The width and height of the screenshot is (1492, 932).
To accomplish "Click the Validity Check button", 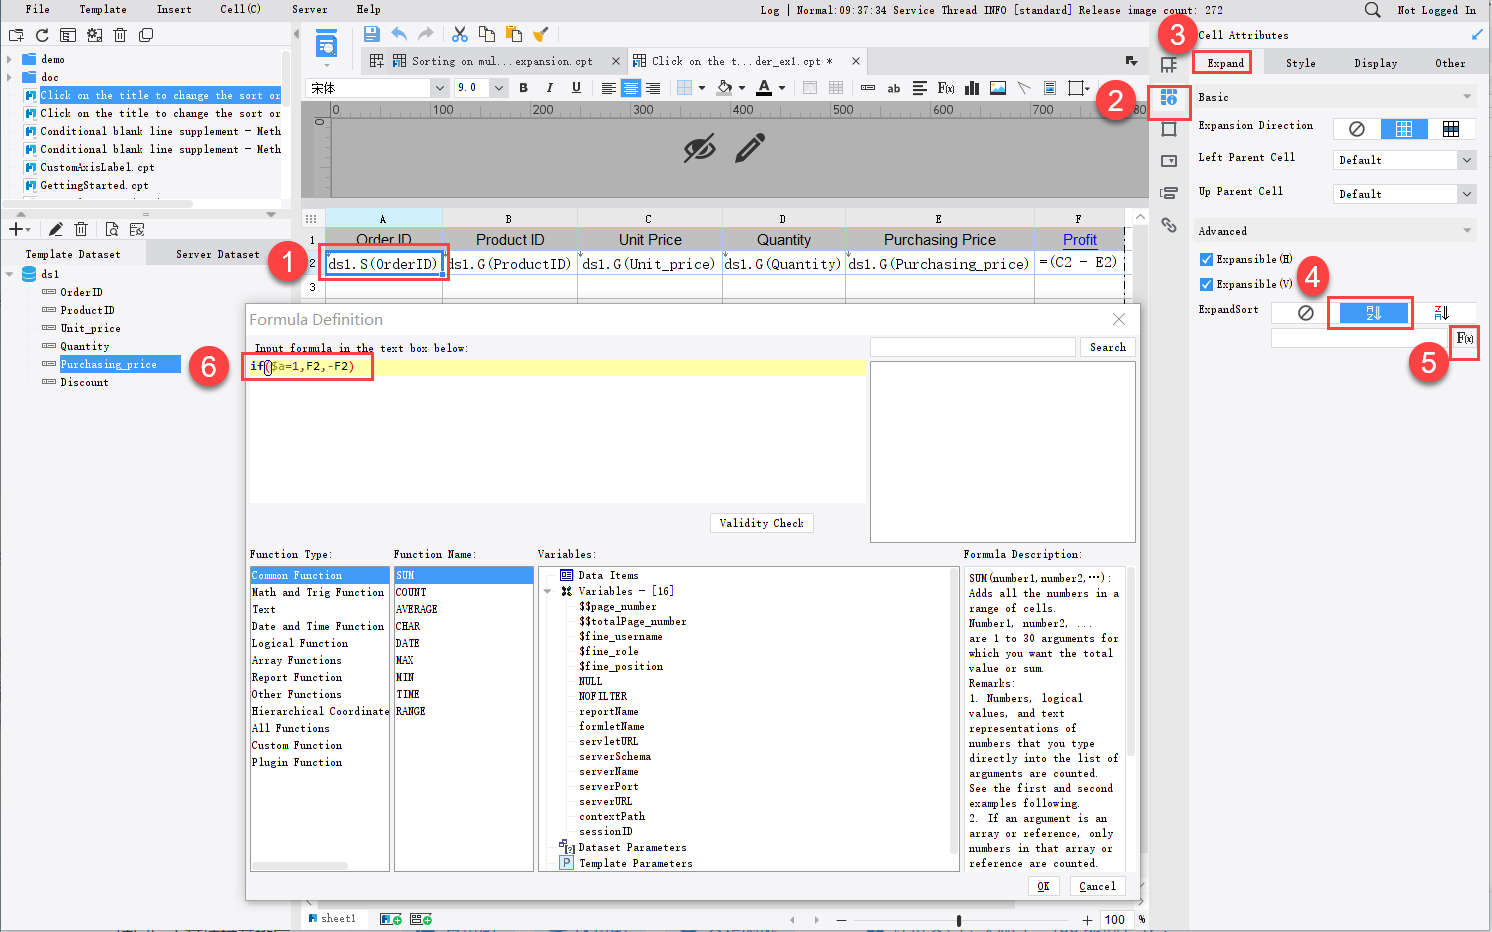I will coord(761,523).
